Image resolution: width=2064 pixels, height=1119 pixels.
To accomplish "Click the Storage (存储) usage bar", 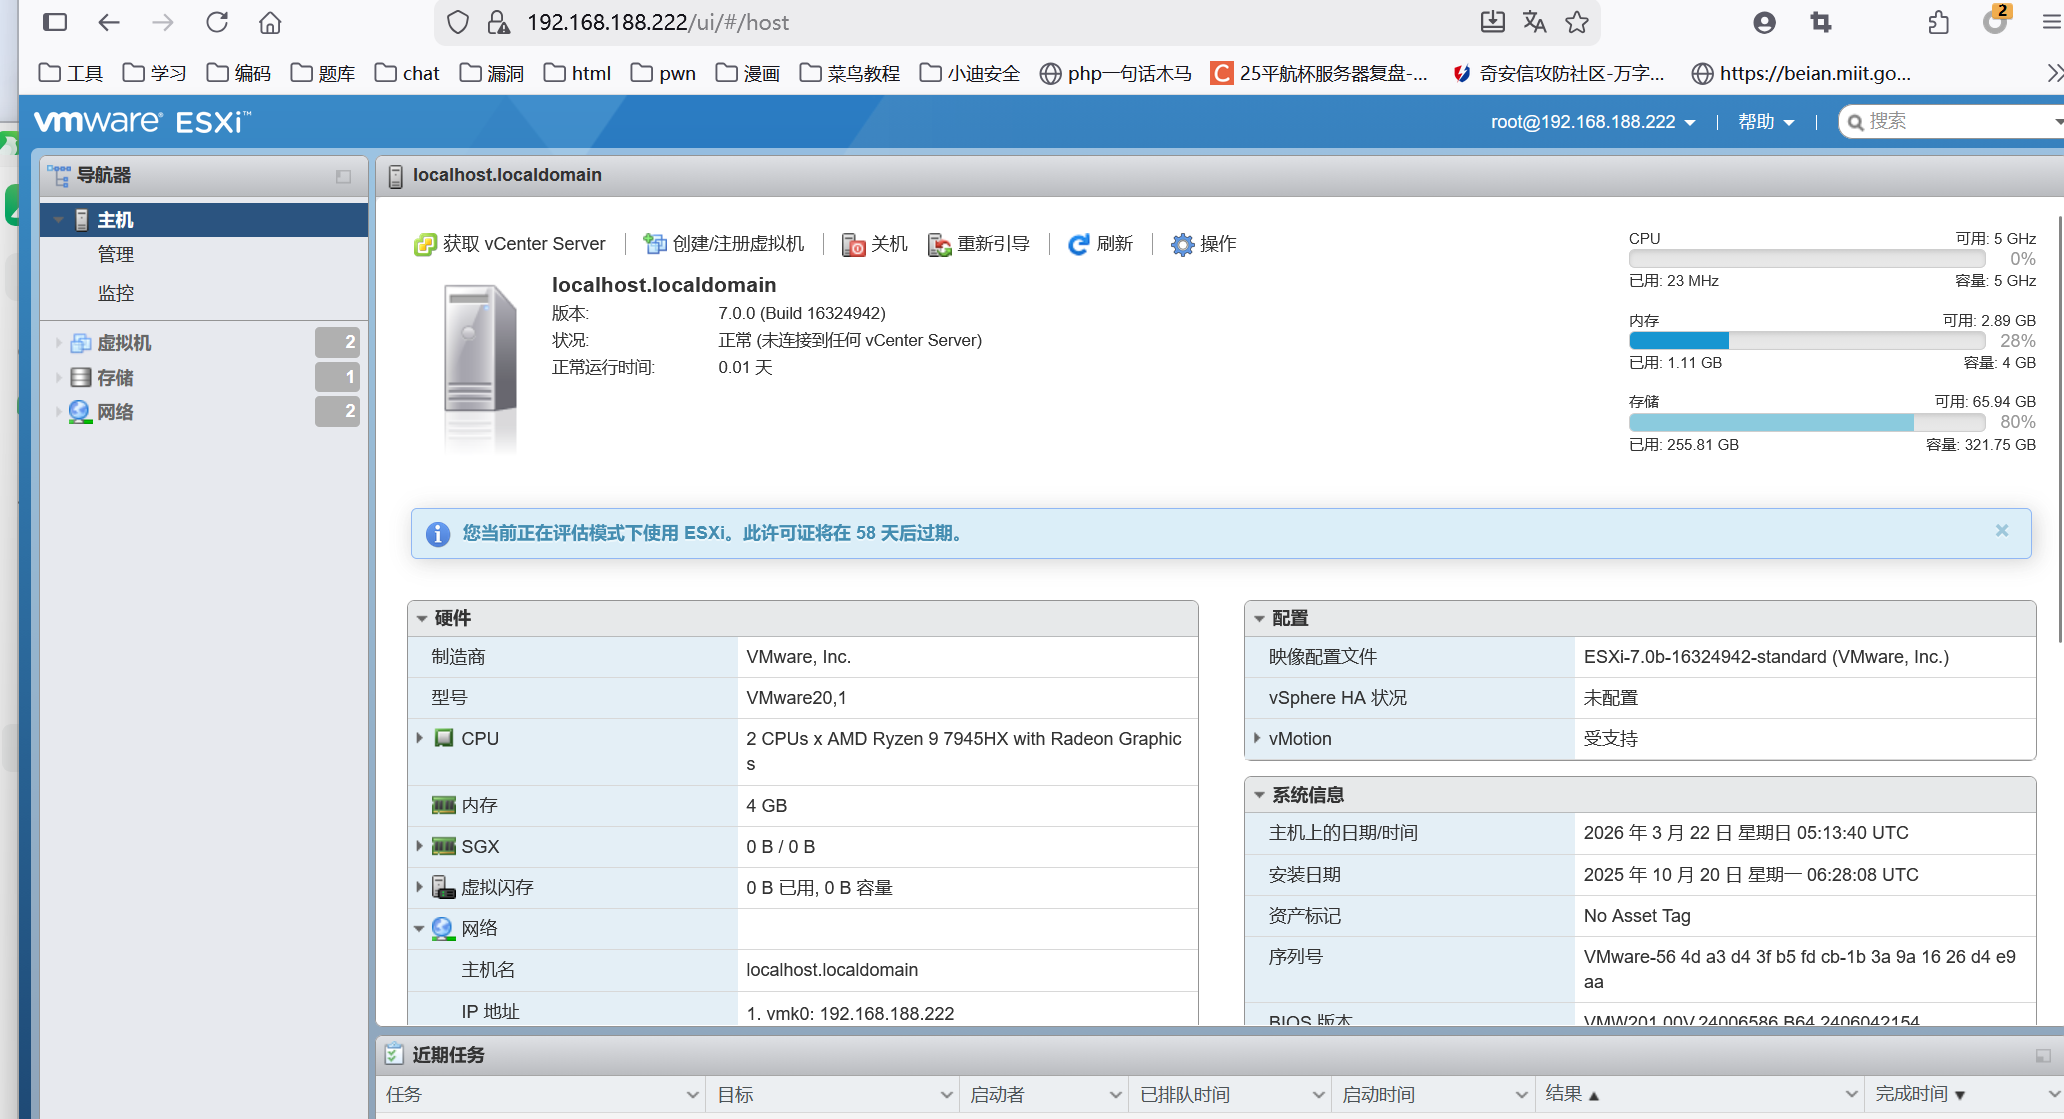I will click(1807, 423).
